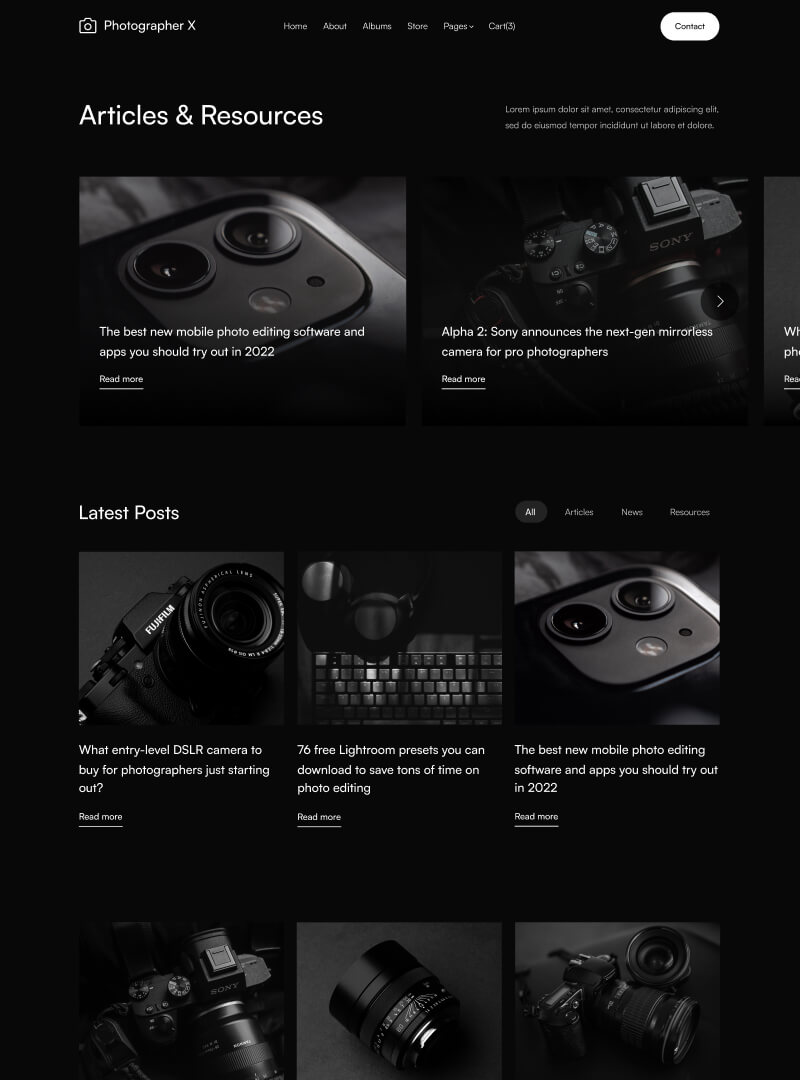Viewport: 800px width, 1080px height.
Task: Read more on Lightroom presets post
Action: click(319, 818)
